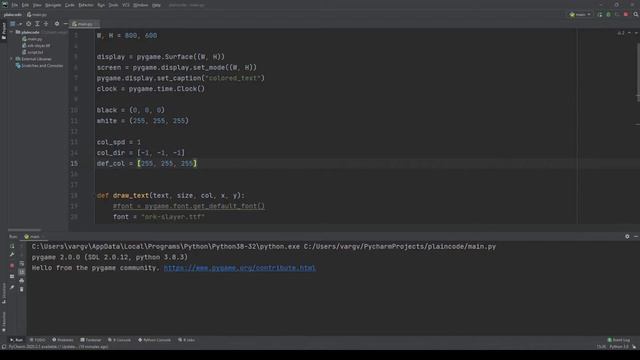640x360 pixels.
Task: Rerun main in the Run panel
Action: tap(12, 246)
